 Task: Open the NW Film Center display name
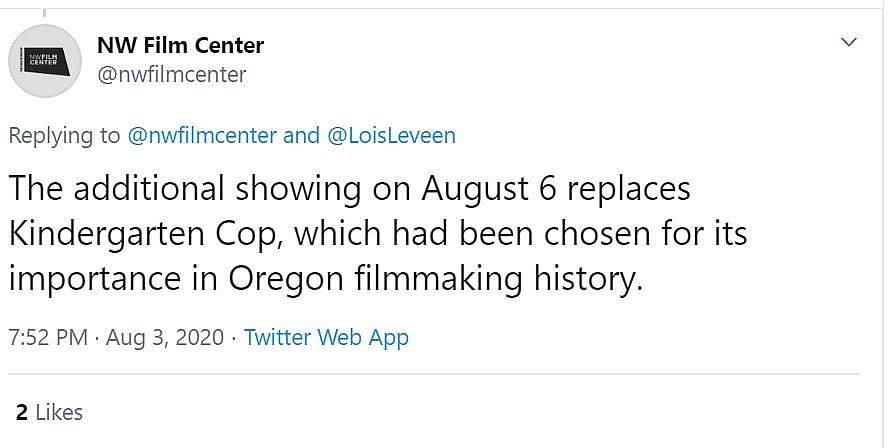[180, 45]
